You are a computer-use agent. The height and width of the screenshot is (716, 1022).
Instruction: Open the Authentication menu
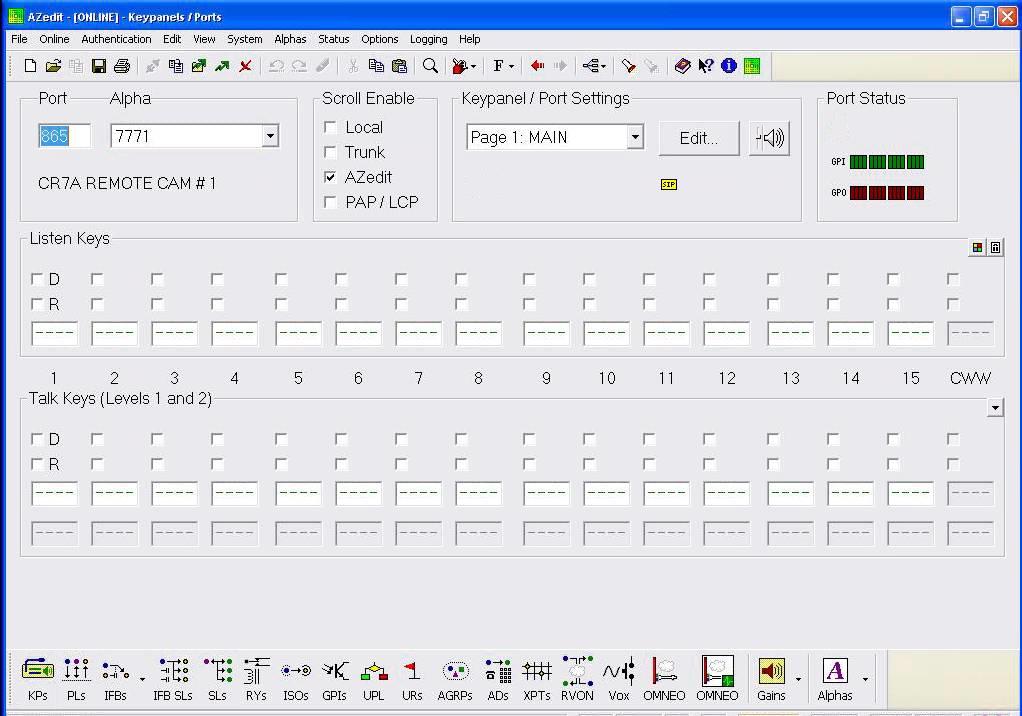click(x=116, y=39)
